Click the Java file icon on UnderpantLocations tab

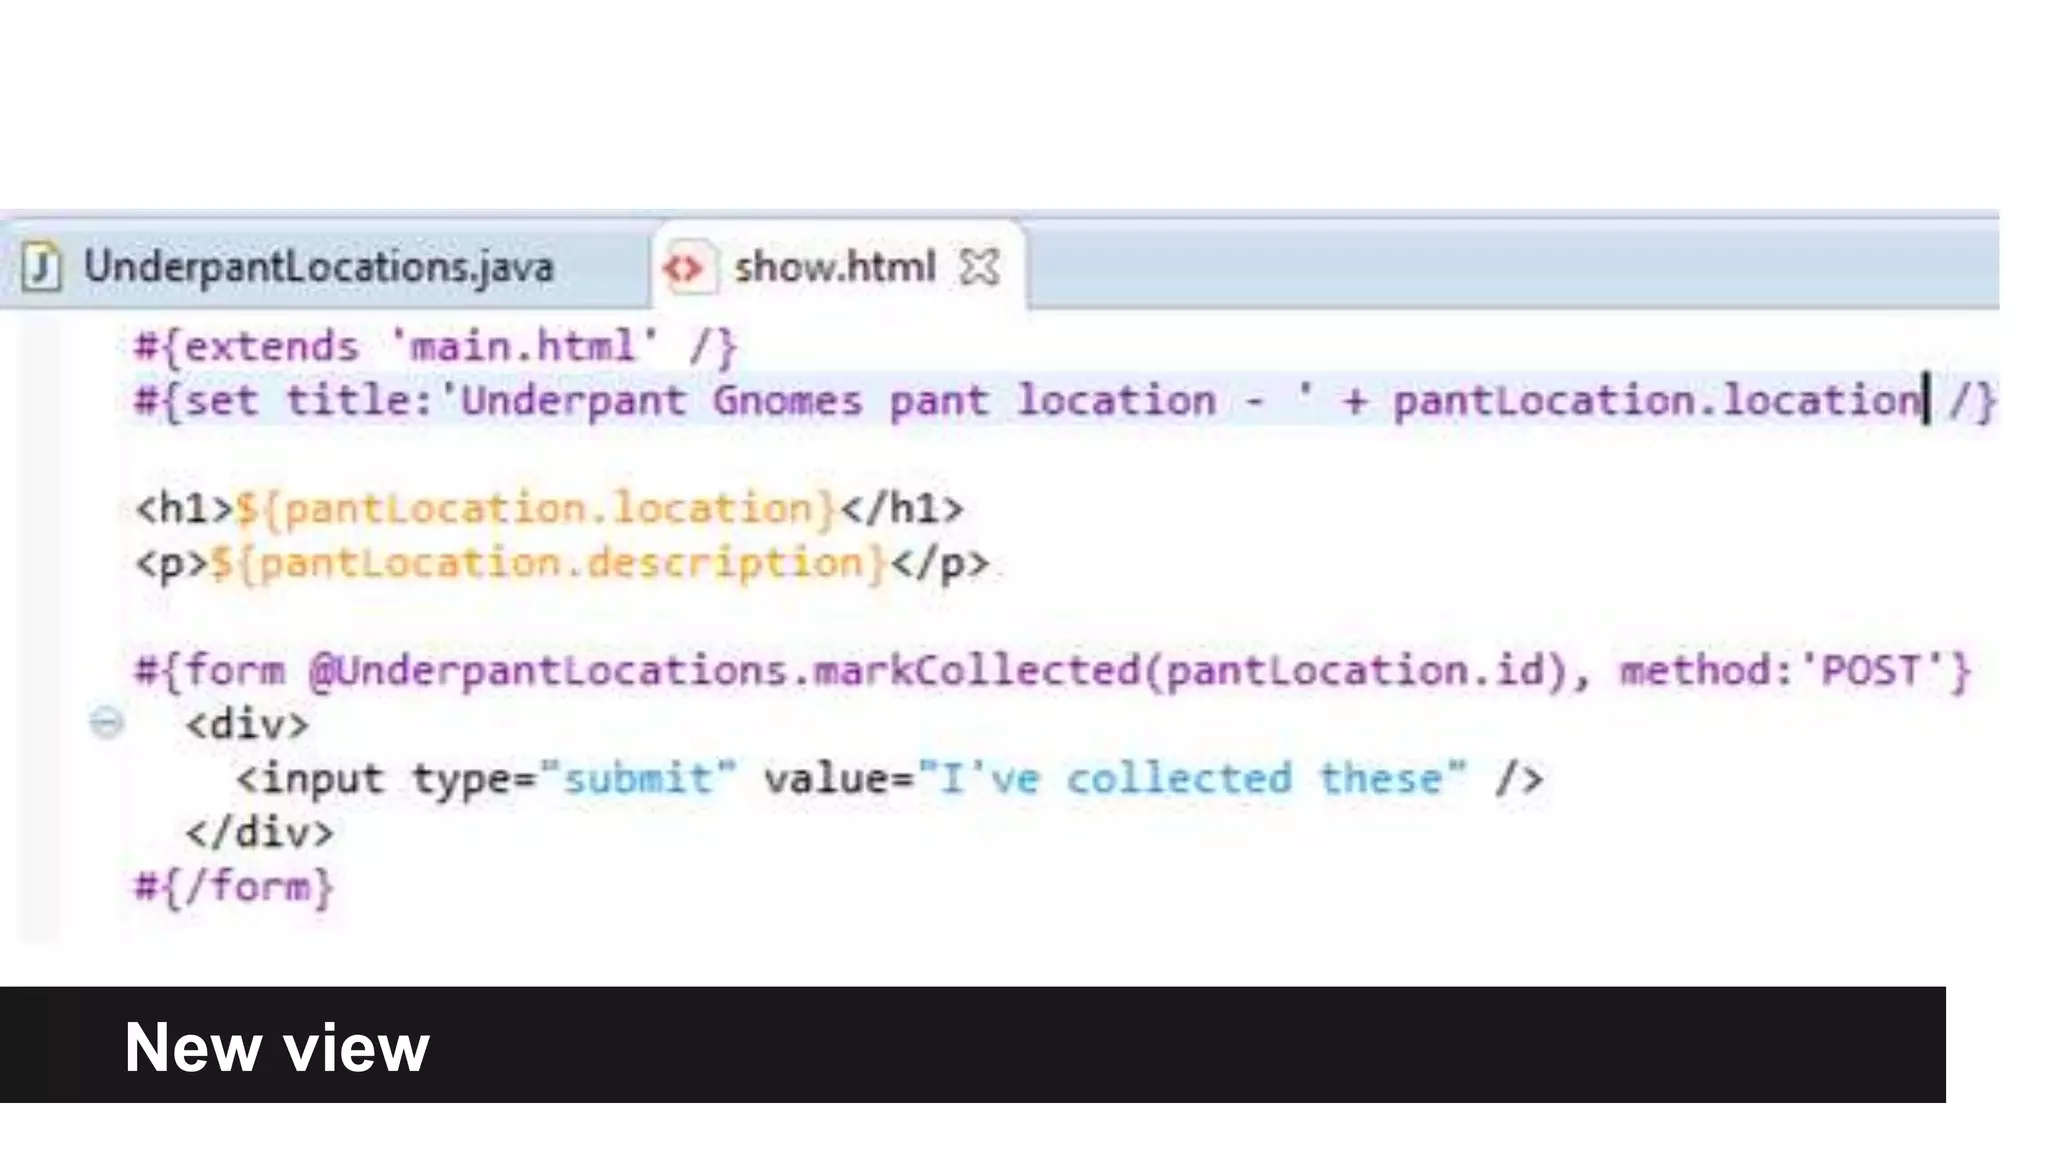tap(41, 268)
